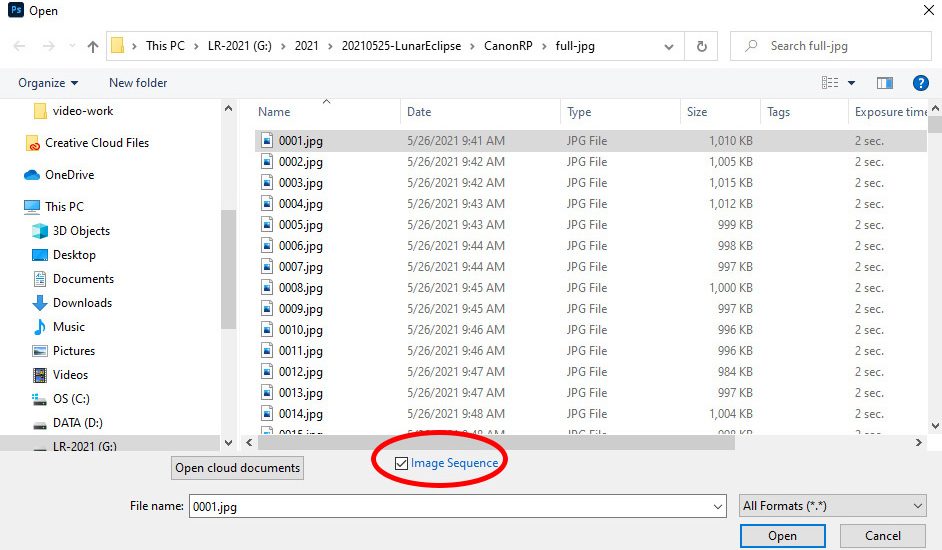Select file 0006.jpg
The width and height of the screenshot is (942, 550).
[590, 246]
